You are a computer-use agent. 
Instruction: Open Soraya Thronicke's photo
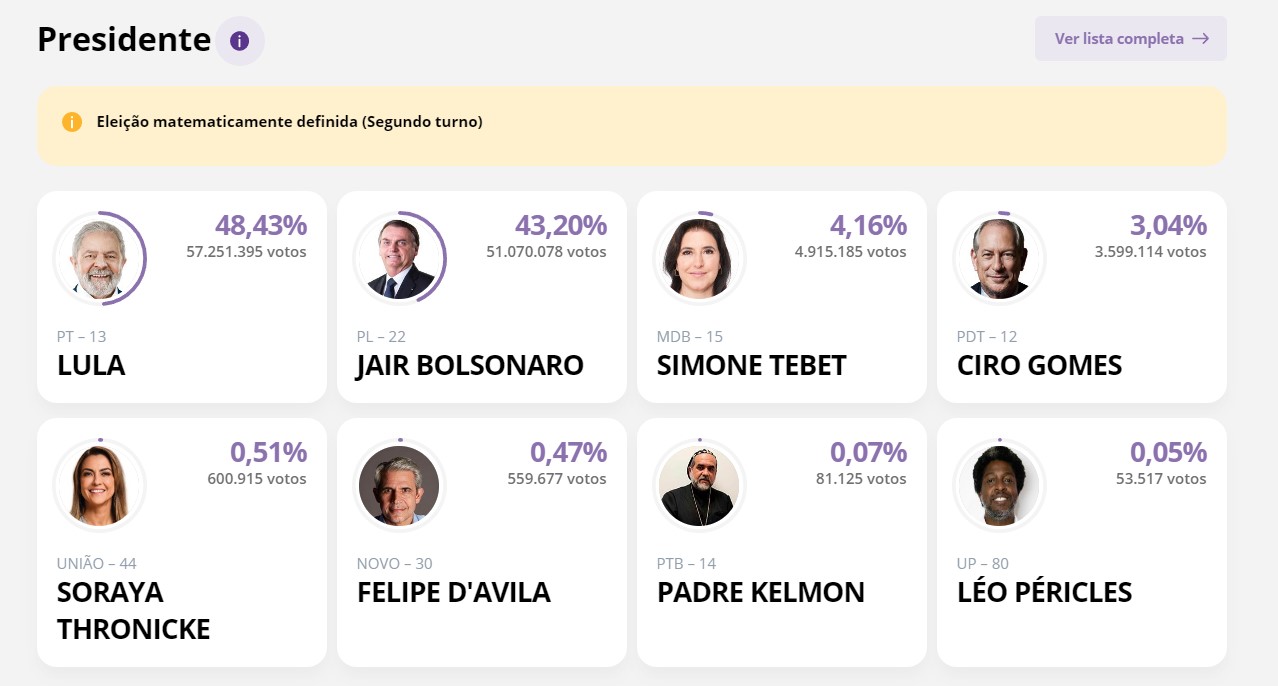pyautogui.click(x=99, y=485)
